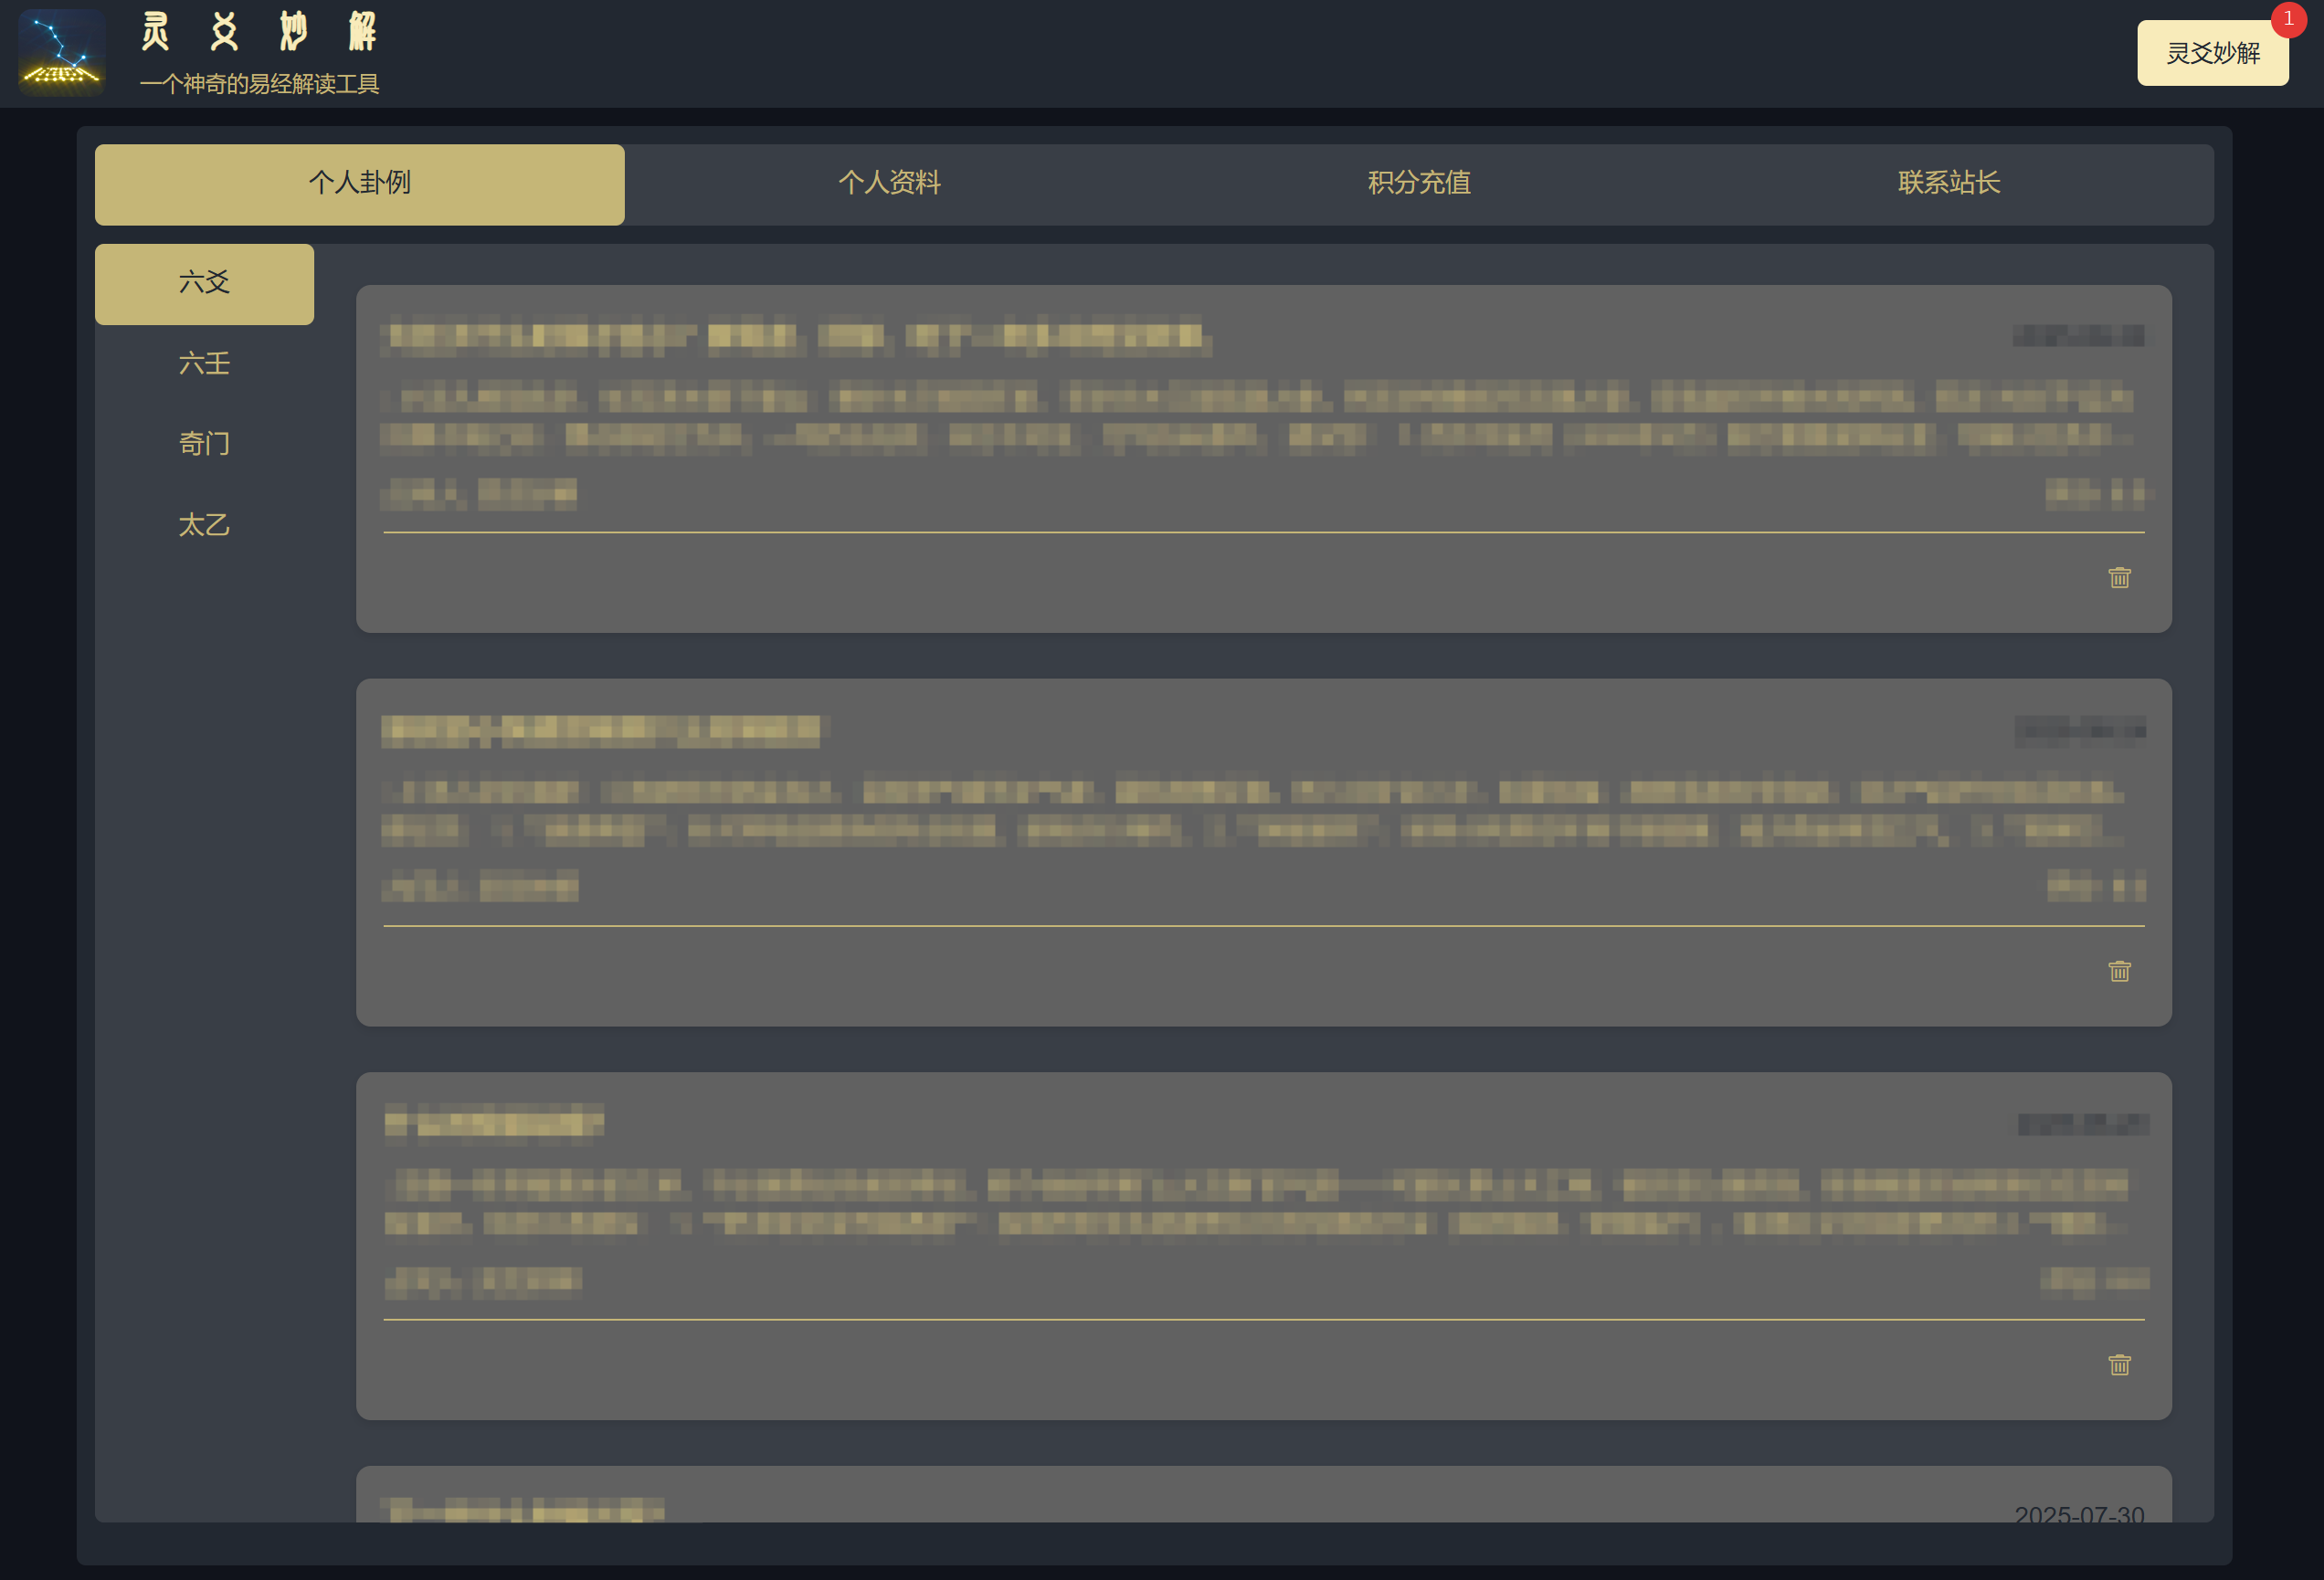
Task: Switch to the 个人资料 tab
Action: [x=889, y=184]
